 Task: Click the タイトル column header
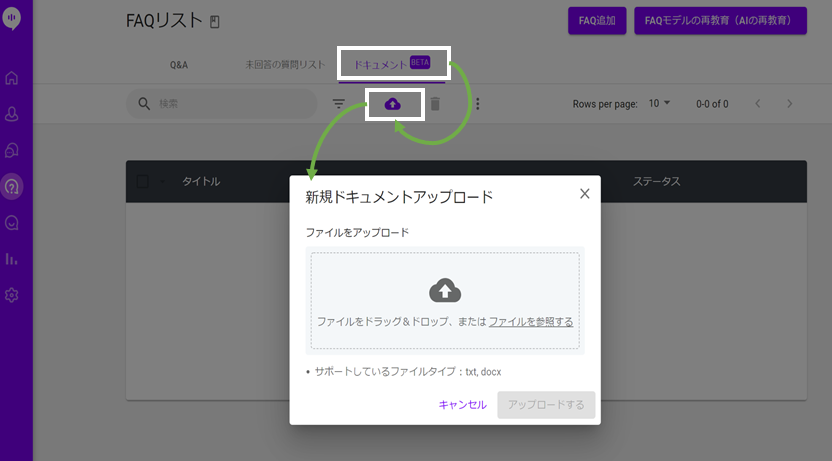[201, 181]
